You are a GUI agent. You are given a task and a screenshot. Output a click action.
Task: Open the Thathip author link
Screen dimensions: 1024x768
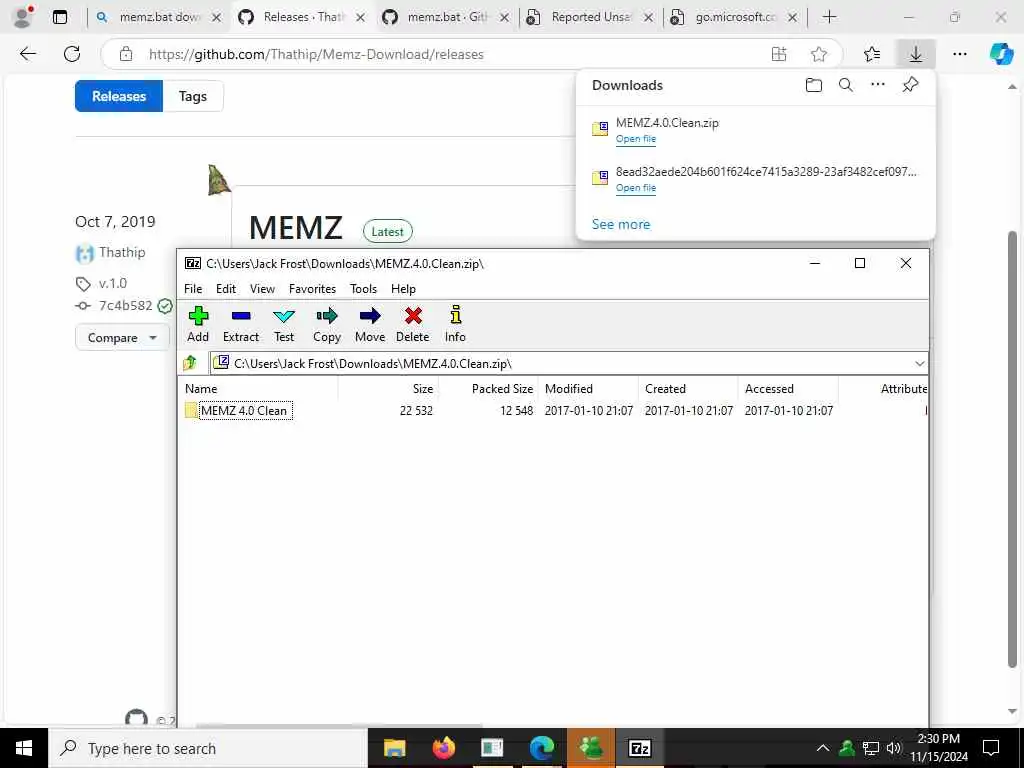(x=121, y=252)
